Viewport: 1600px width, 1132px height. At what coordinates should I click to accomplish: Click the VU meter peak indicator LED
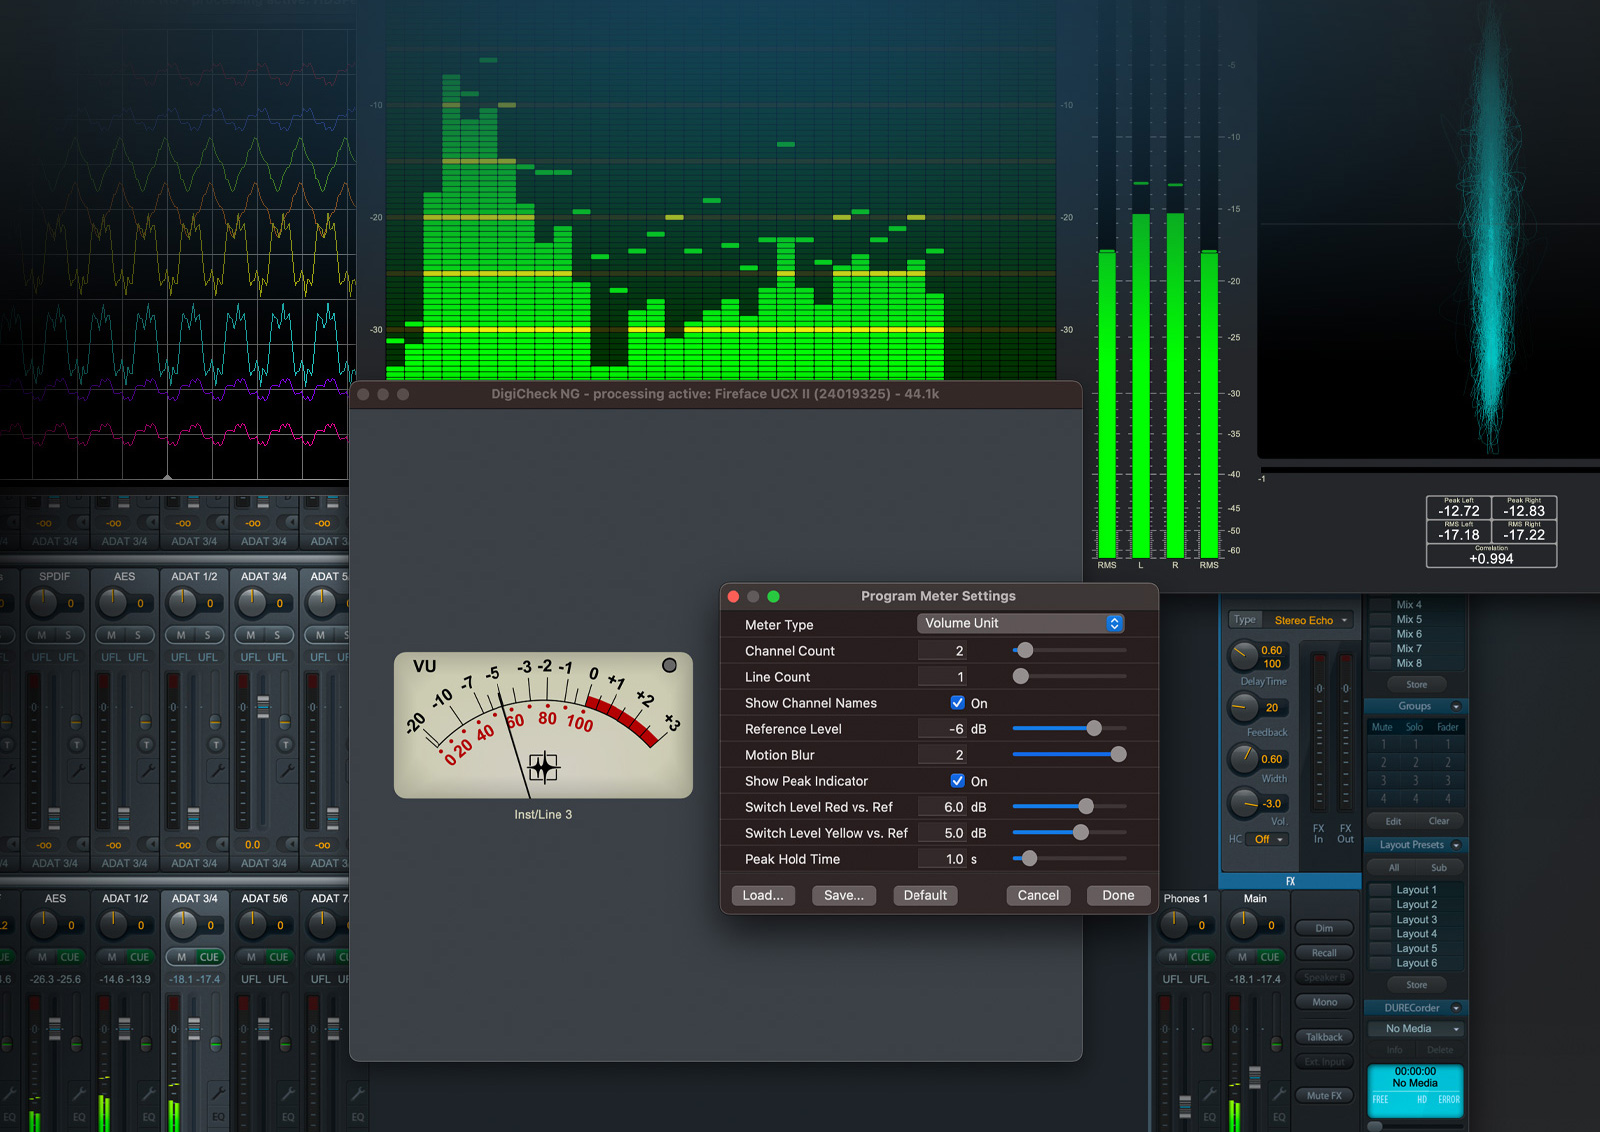(x=669, y=665)
